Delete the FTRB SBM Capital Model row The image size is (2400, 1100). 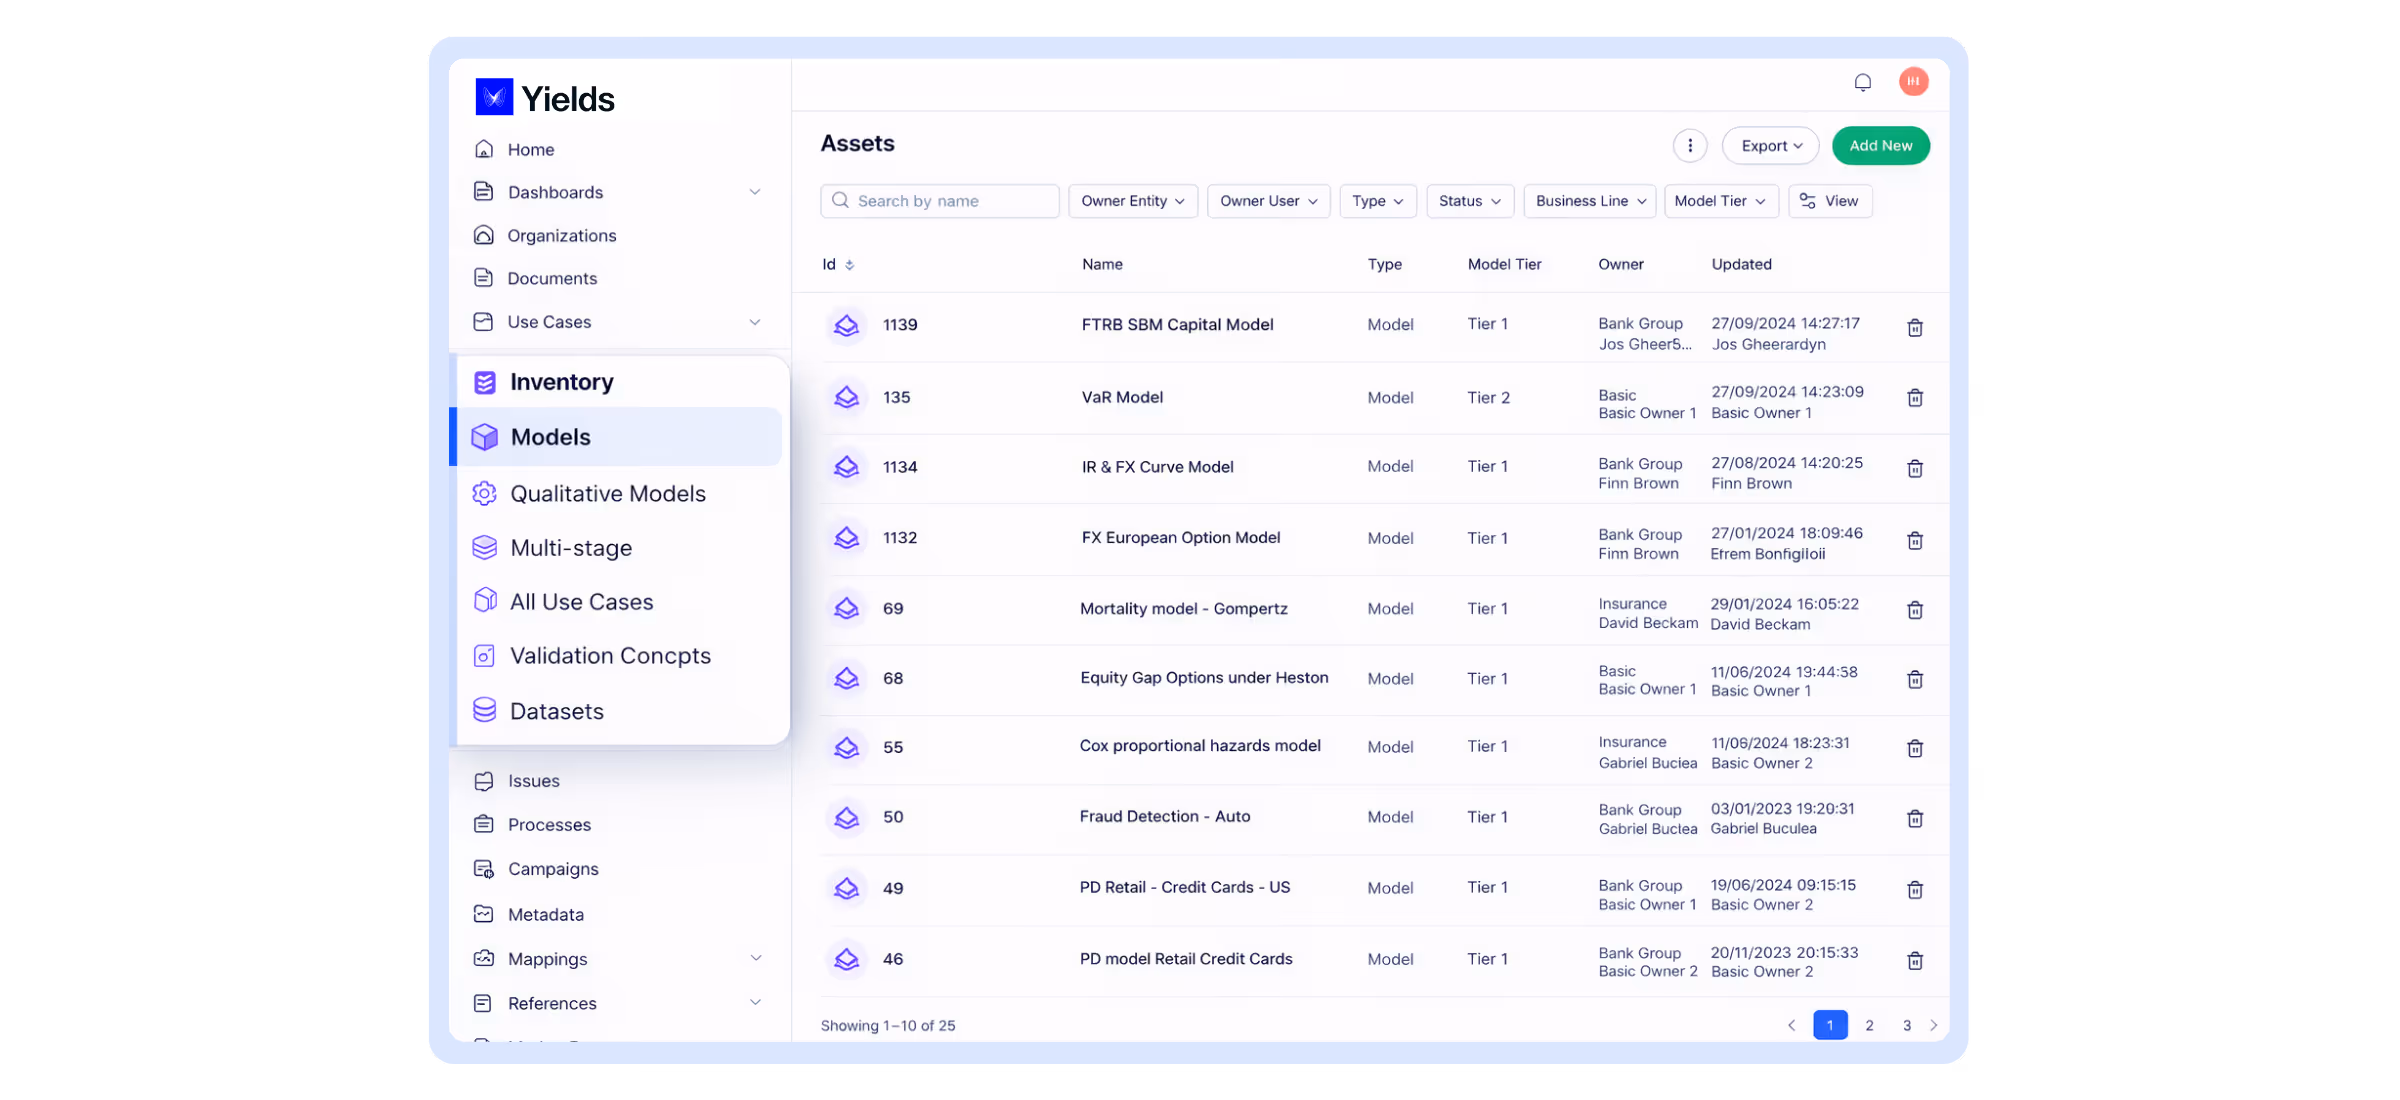pyautogui.click(x=1914, y=328)
